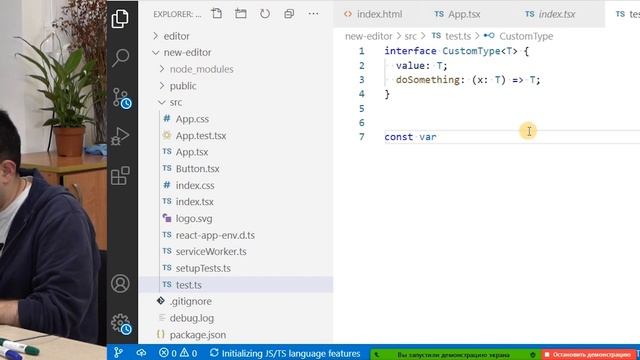The image size is (640, 360).
Task: Click the New File icon in Explorer
Action: tap(217, 14)
